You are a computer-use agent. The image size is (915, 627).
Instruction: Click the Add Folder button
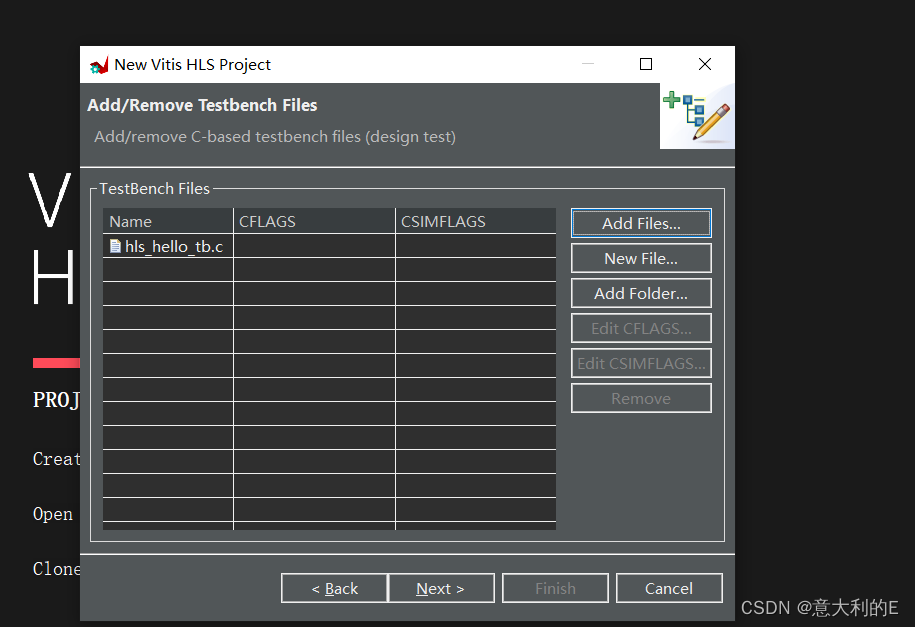point(641,293)
